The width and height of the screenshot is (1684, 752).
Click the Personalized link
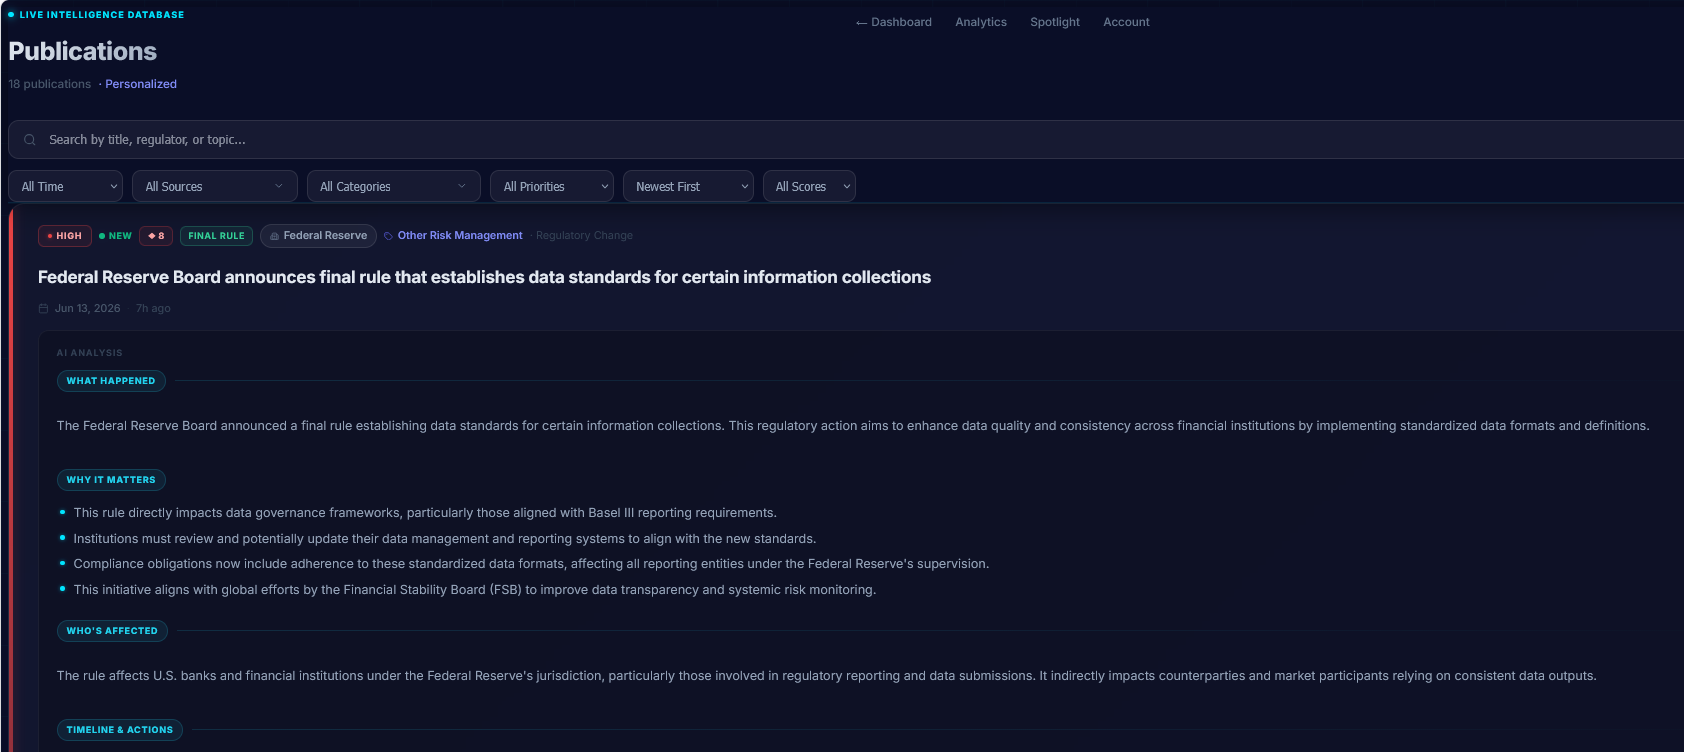coord(141,84)
